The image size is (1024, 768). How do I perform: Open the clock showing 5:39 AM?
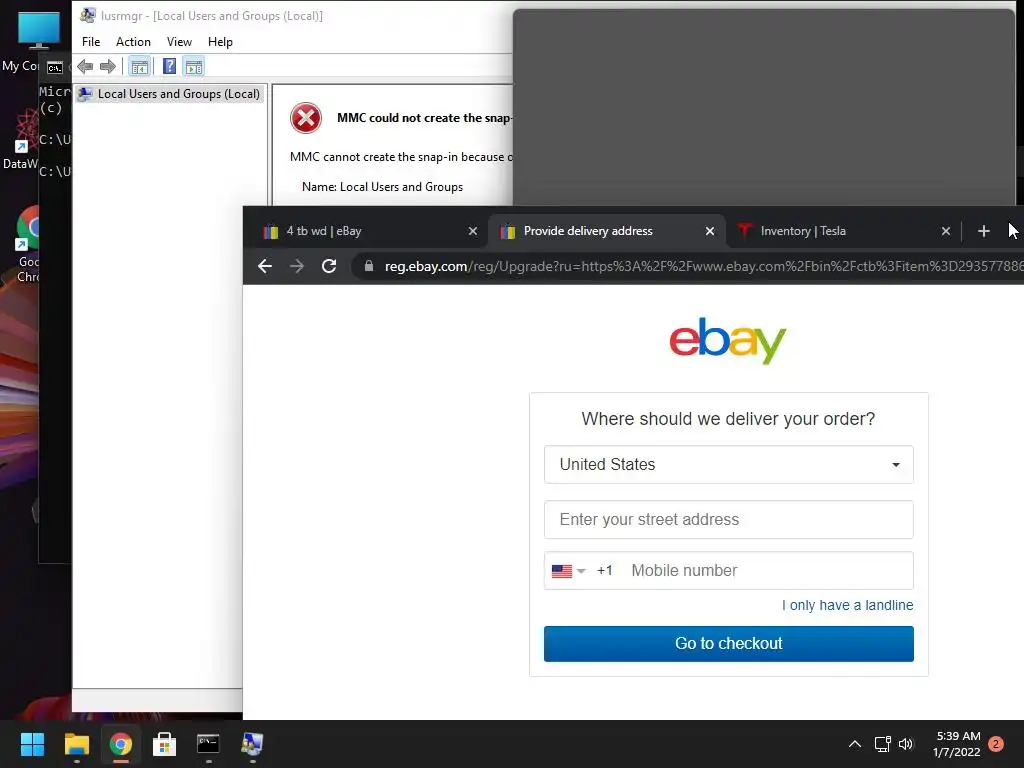tap(957, 744)
